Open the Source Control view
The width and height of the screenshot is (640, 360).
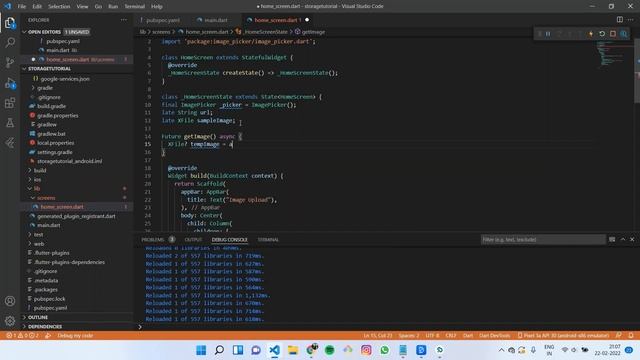(x=10, y=62)
